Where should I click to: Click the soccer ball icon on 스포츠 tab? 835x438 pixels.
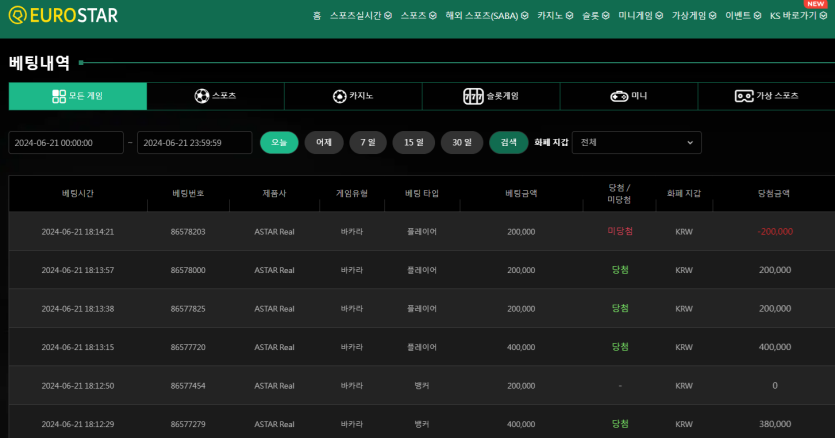pos(202,96)
